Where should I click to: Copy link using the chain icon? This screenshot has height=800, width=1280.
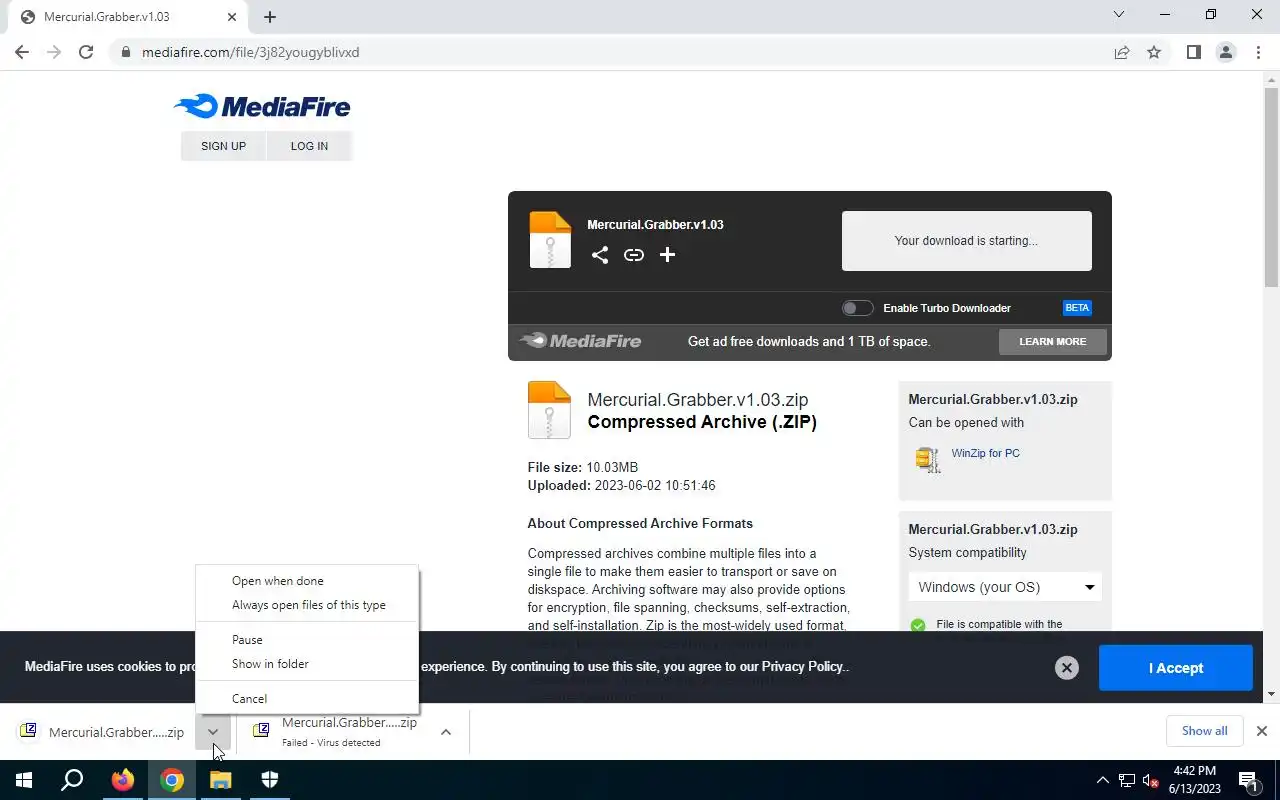633,255
